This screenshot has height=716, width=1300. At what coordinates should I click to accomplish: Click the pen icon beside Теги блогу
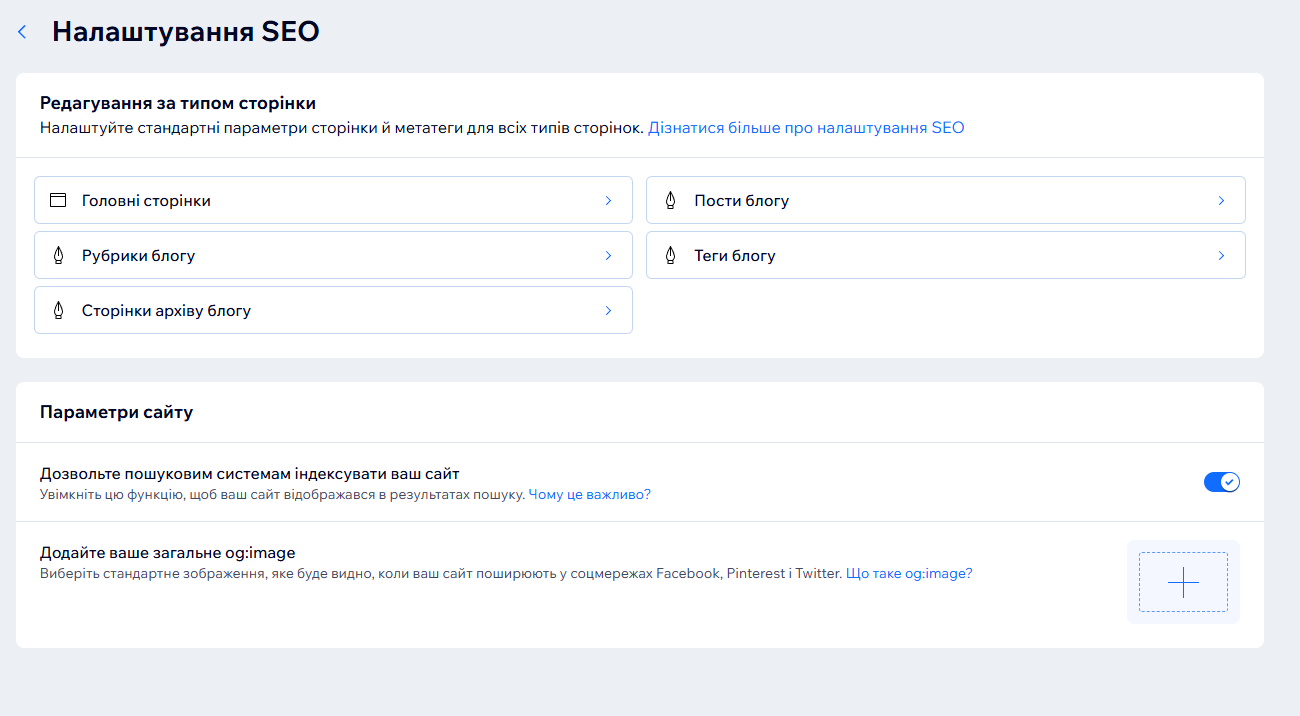671,256
